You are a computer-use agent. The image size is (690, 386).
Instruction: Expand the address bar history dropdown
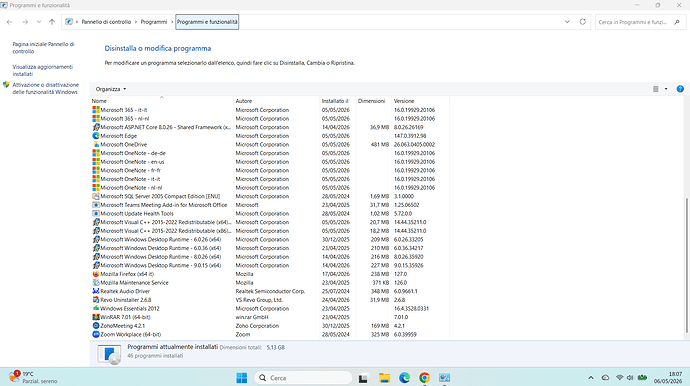pos(567,22)
